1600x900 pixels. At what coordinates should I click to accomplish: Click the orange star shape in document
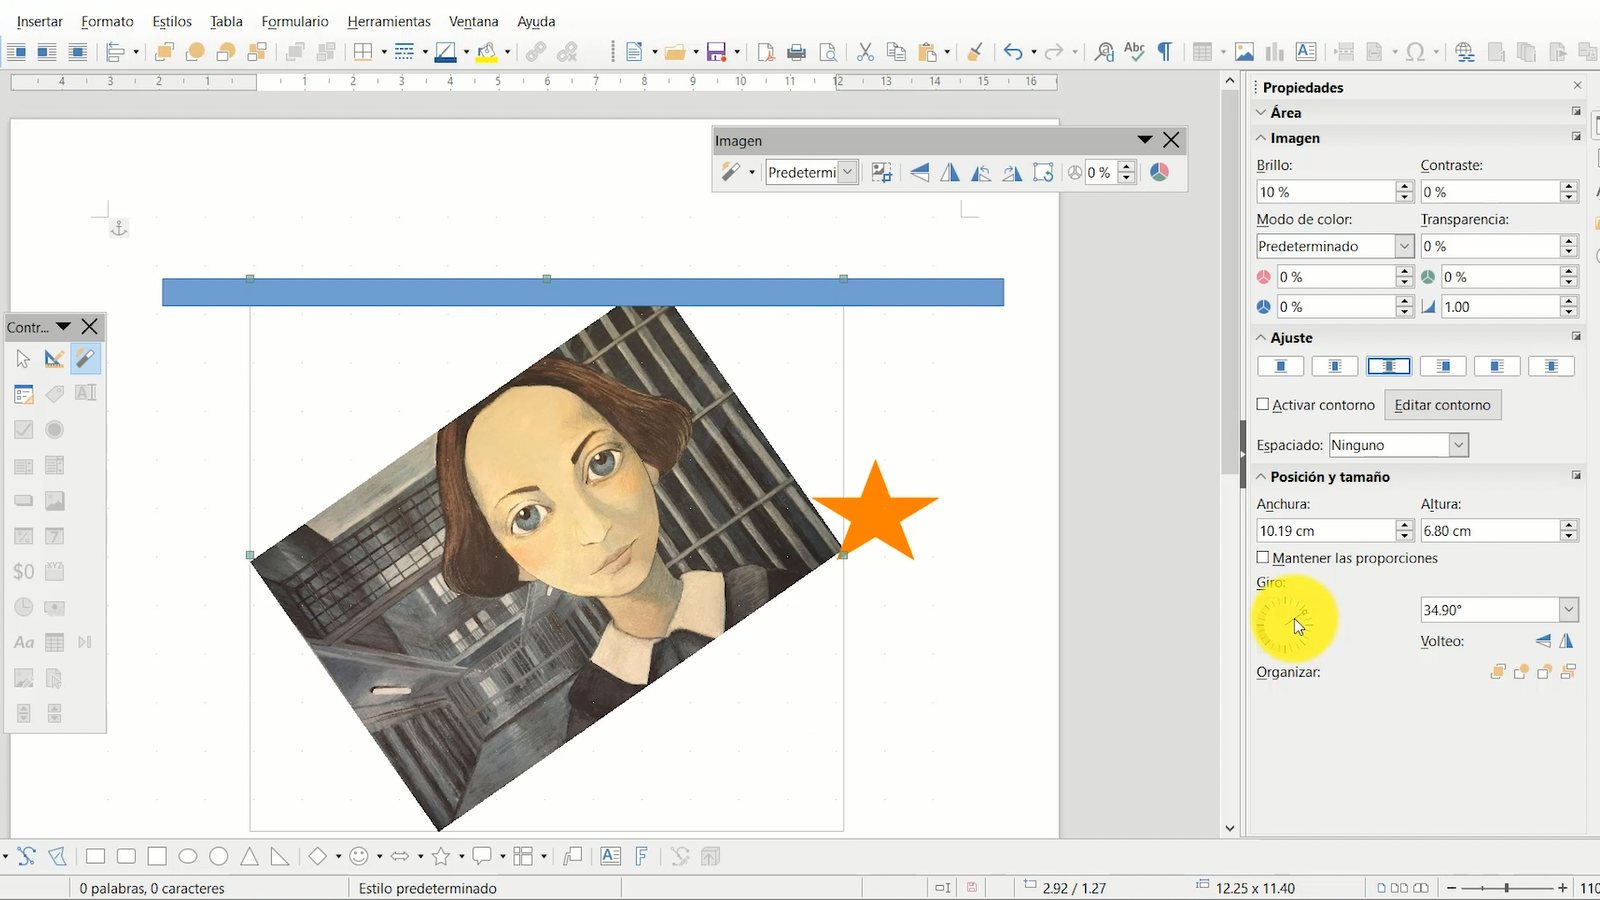click(876, 511)
